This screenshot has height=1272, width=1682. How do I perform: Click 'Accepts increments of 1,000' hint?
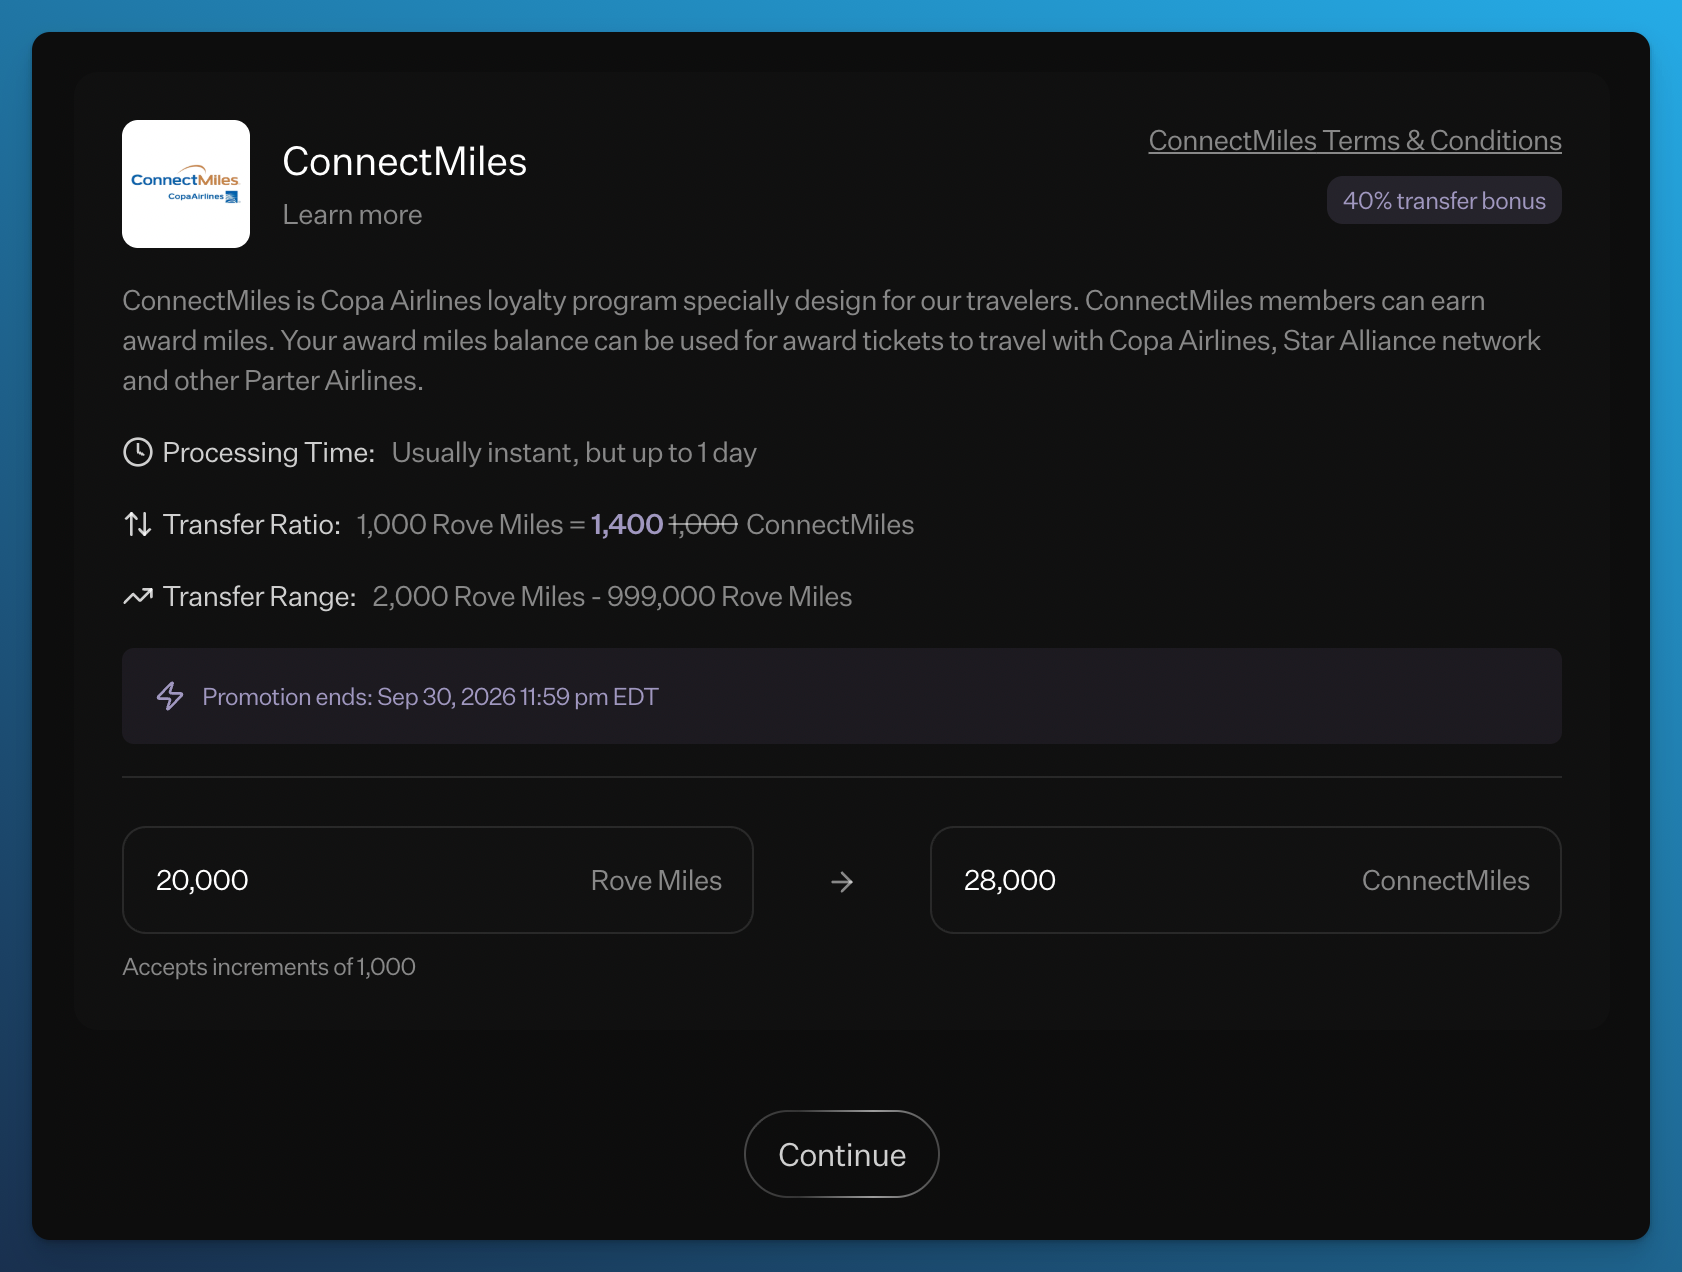pos(269,967)
